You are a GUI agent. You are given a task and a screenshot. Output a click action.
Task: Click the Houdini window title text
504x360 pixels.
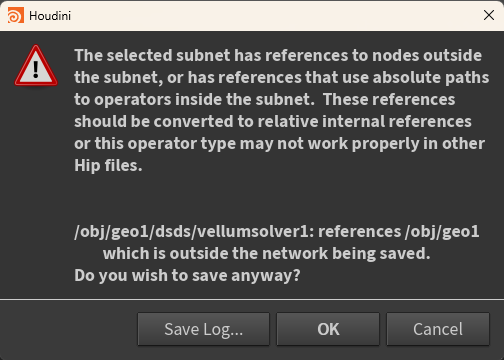click(x=50, y=16)
